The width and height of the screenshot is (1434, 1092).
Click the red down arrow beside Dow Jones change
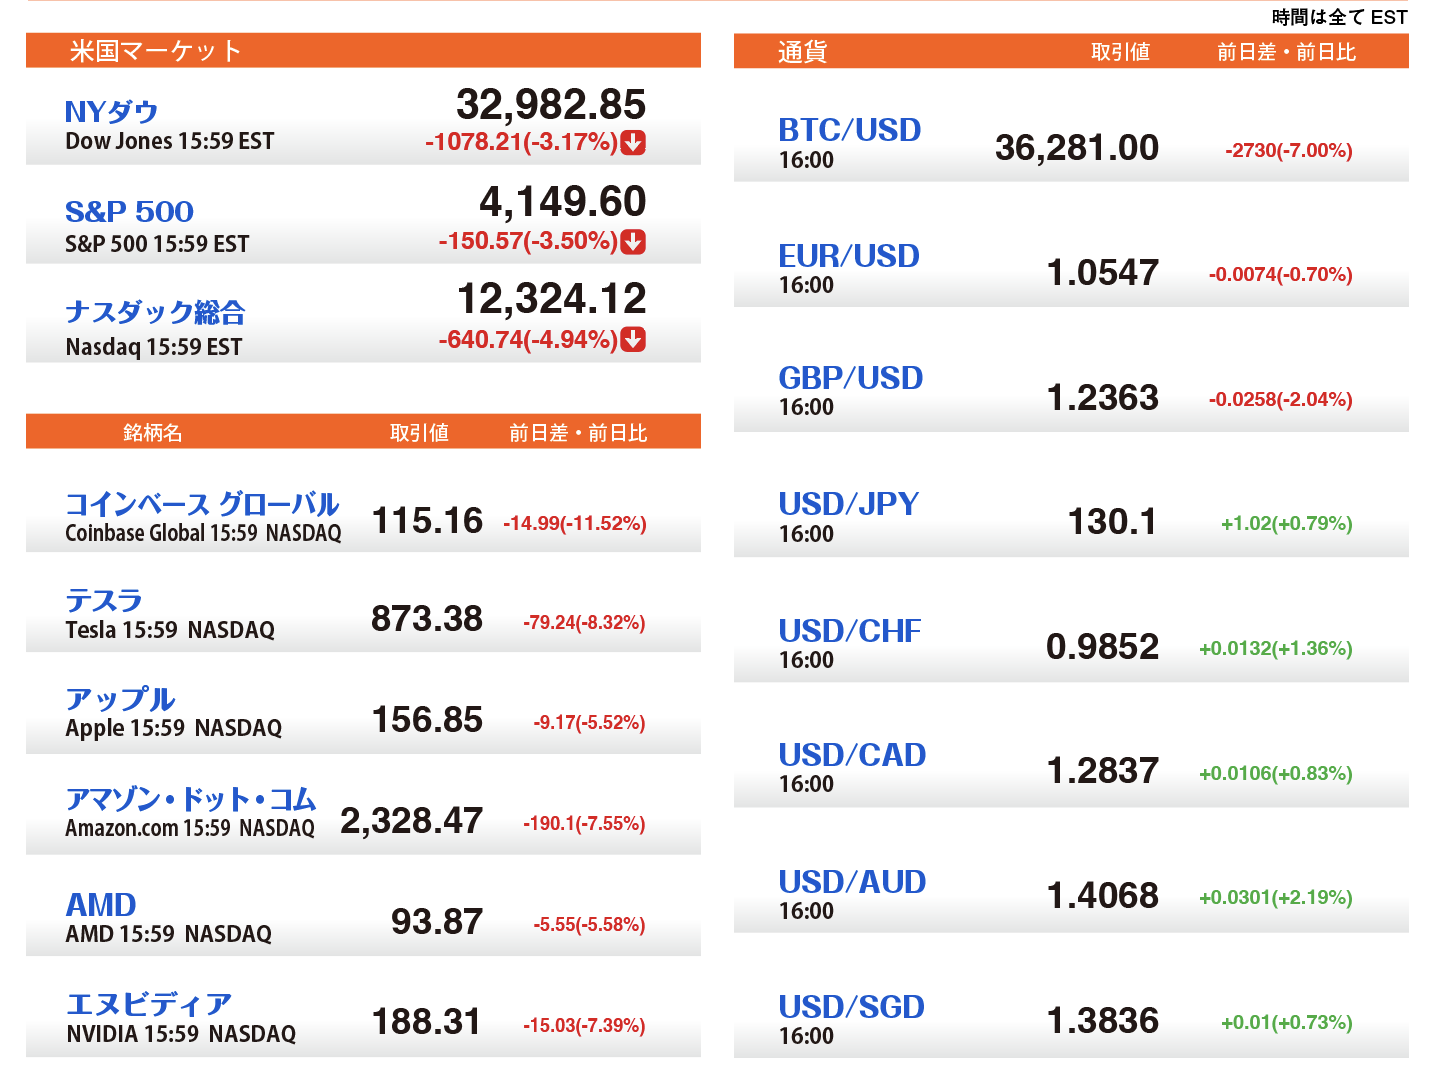[x=633, y=142]
